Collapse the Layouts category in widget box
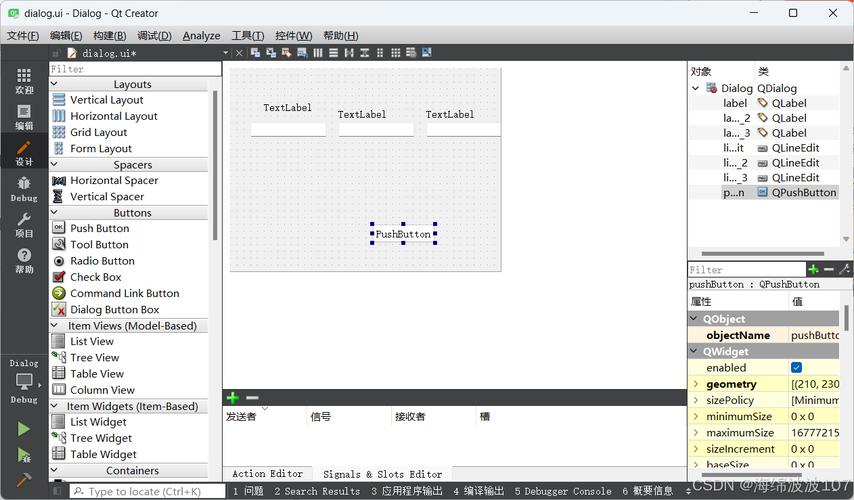The height and width of the screenshot is (500, 854). [x=55, y=84]
